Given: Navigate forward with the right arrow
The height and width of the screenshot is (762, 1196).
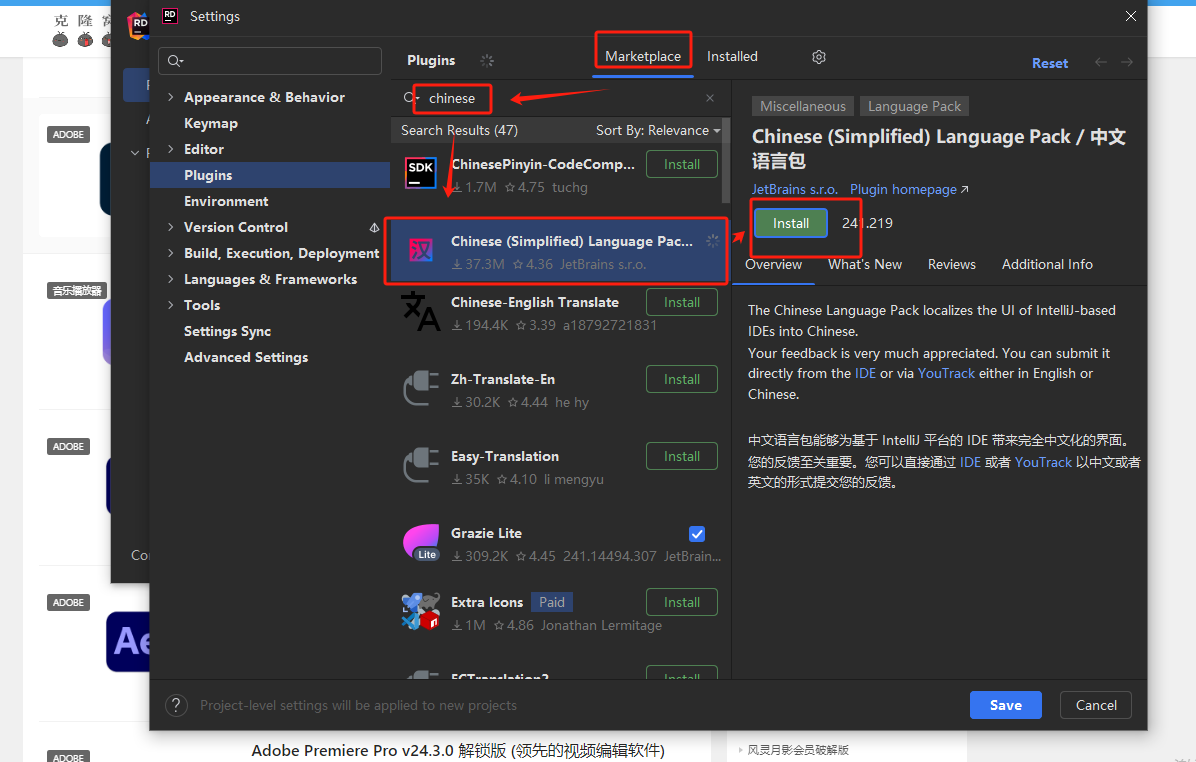Looking at the screenshot, I should pyautogui.click(x=1127, y=63).
